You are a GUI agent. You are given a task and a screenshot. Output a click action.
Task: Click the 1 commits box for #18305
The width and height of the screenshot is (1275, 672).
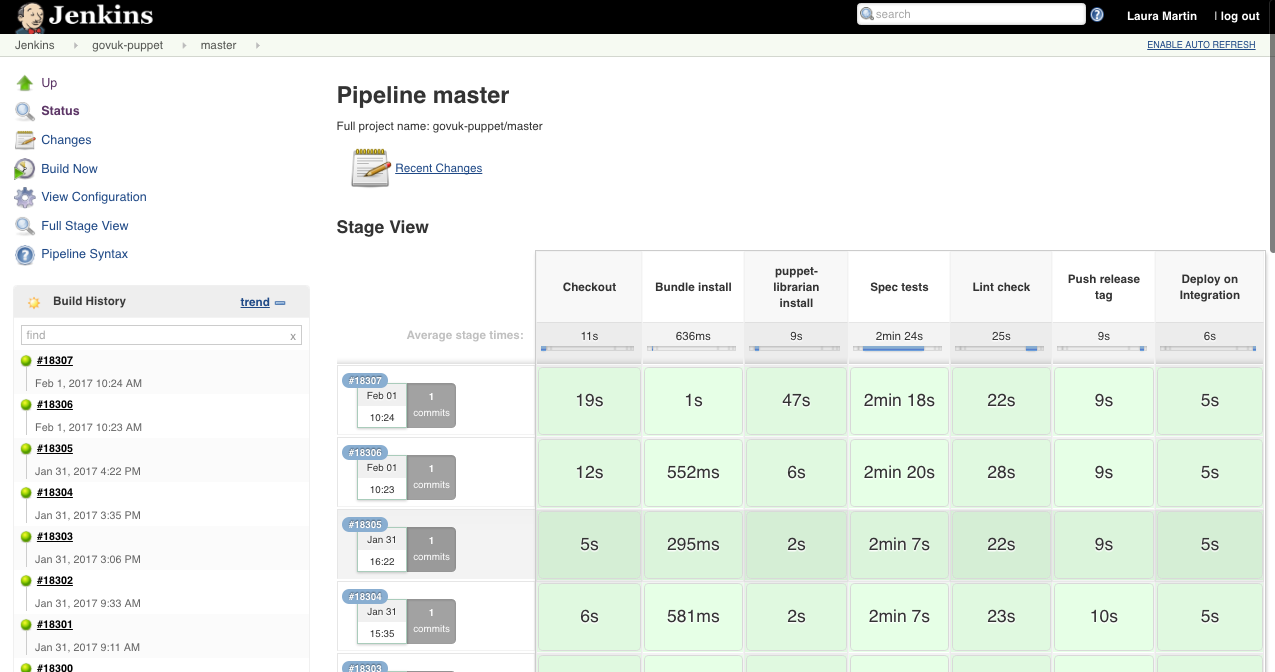432,550
